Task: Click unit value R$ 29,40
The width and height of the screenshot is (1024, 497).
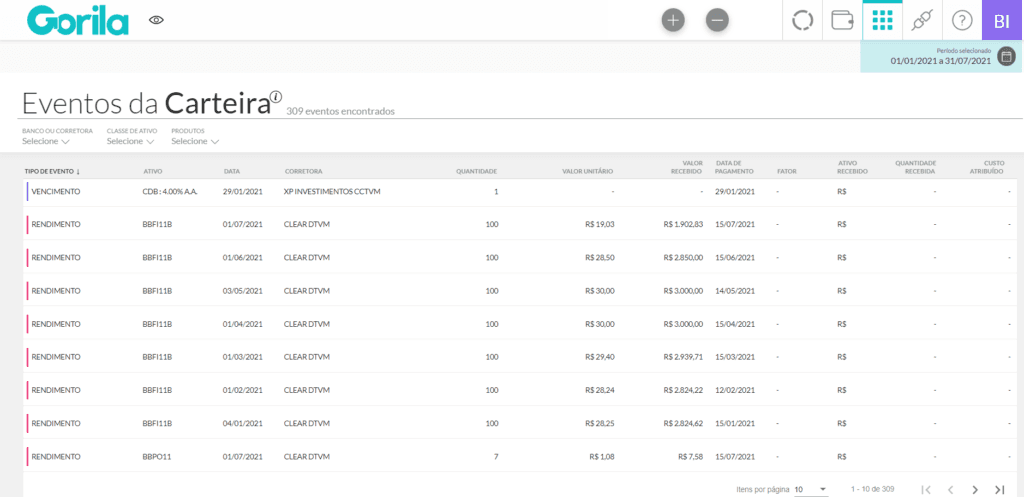Action: [600, 357]
